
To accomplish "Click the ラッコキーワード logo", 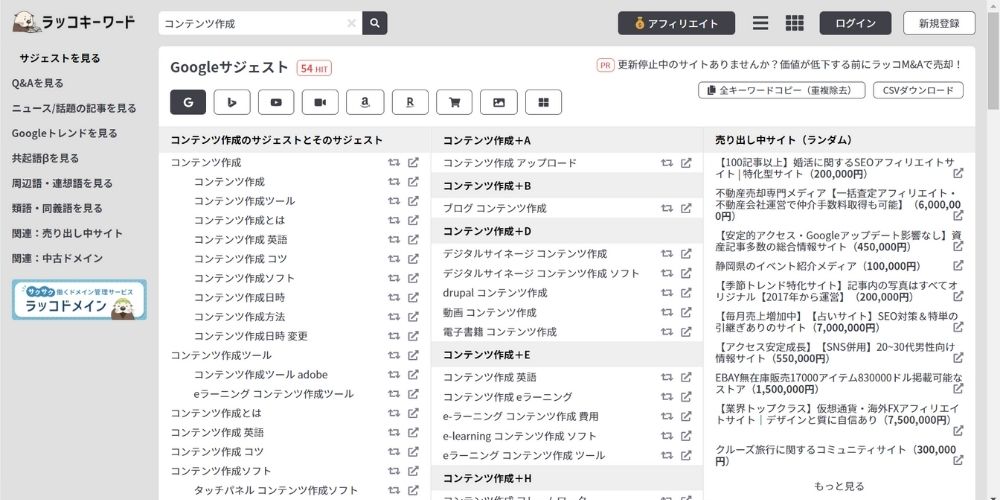I will [x=74, y=22].
